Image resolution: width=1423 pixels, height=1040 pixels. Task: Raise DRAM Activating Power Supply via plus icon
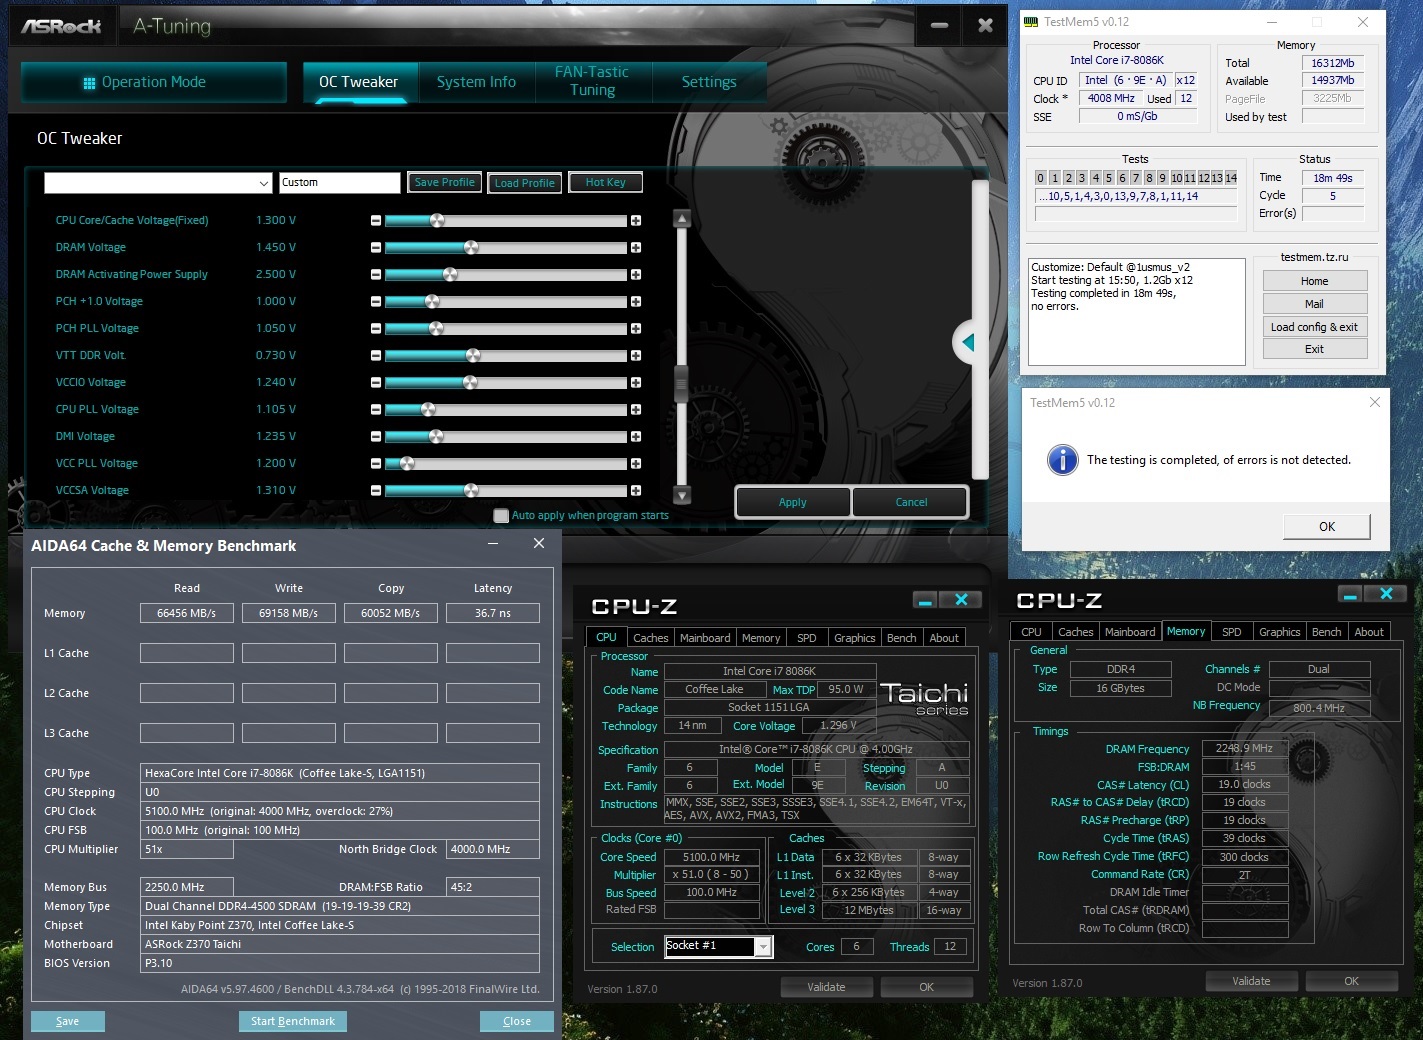636,274
